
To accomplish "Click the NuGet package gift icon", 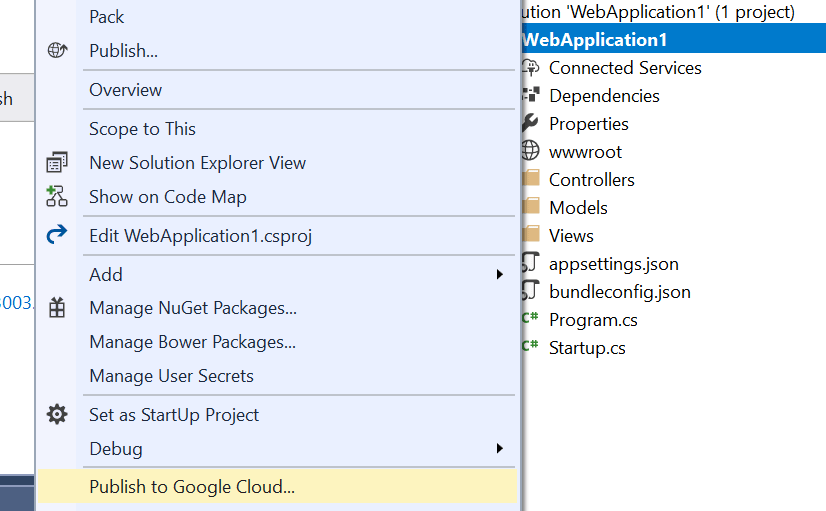I will pyautogui.click(x=57, y=308).
